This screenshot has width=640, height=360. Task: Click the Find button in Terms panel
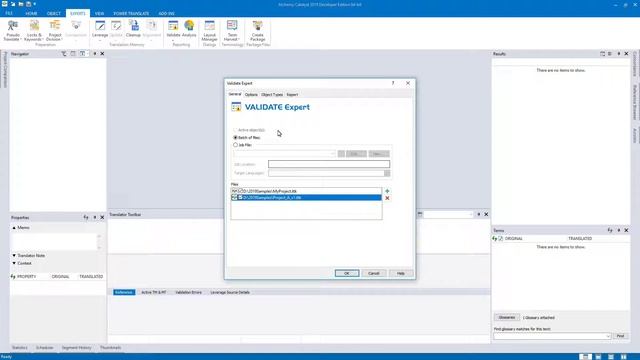coord(620,336)
